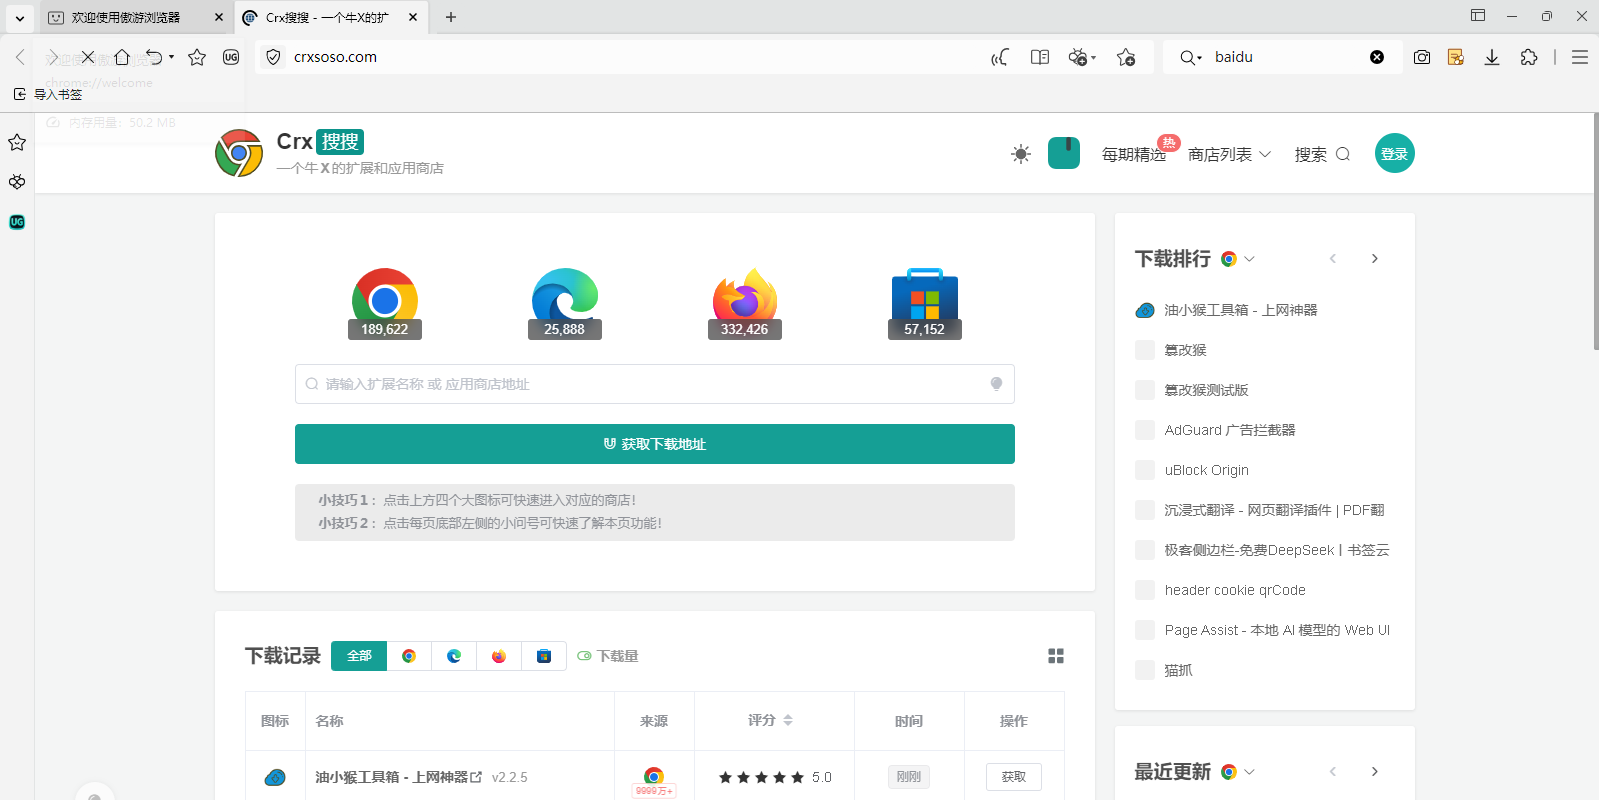Click the 登录 login button
The image size is (1599, 800).
[1394, 154]
